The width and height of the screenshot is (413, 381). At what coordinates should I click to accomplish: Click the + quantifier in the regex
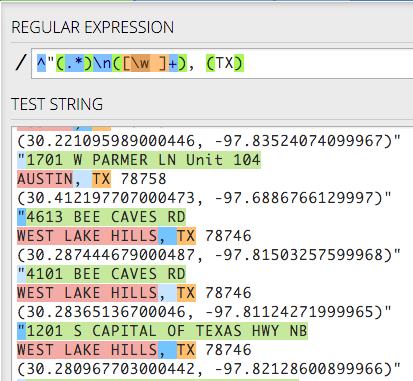click(173, 63)
